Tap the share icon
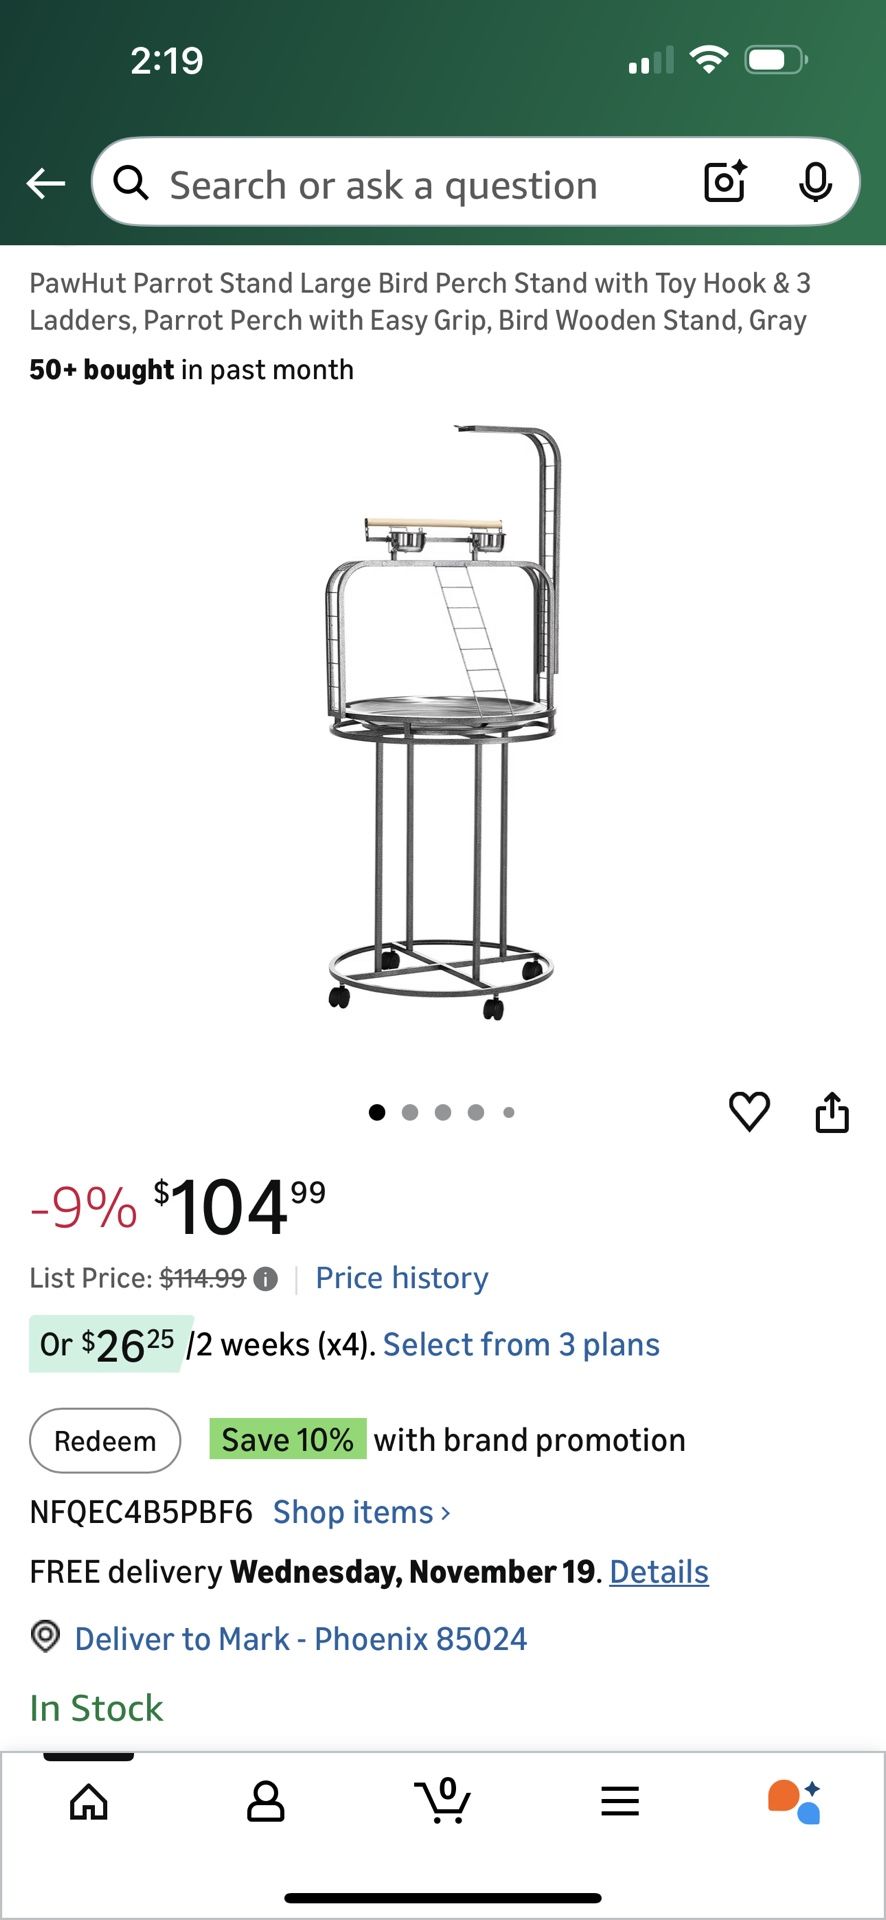The height and width of the screenshot is (1920, 886). [832, 1112]
